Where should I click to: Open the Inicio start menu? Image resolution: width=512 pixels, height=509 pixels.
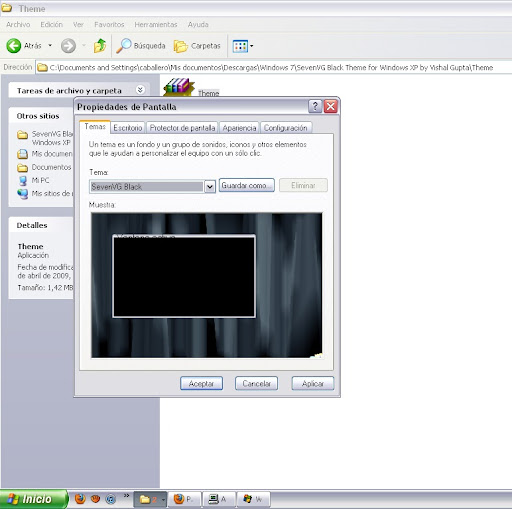tap(33, 499)
